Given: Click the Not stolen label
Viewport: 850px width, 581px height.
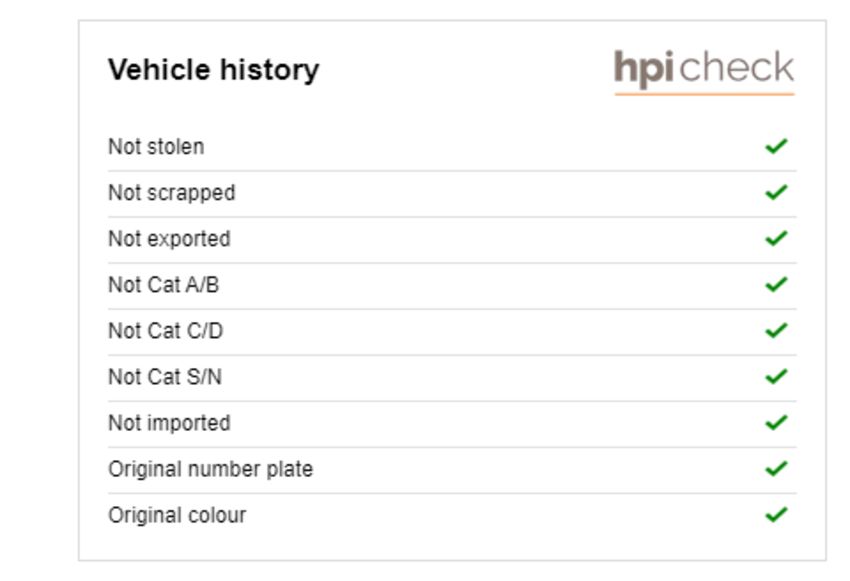Looking at the screenshot, I should point(156,147).
